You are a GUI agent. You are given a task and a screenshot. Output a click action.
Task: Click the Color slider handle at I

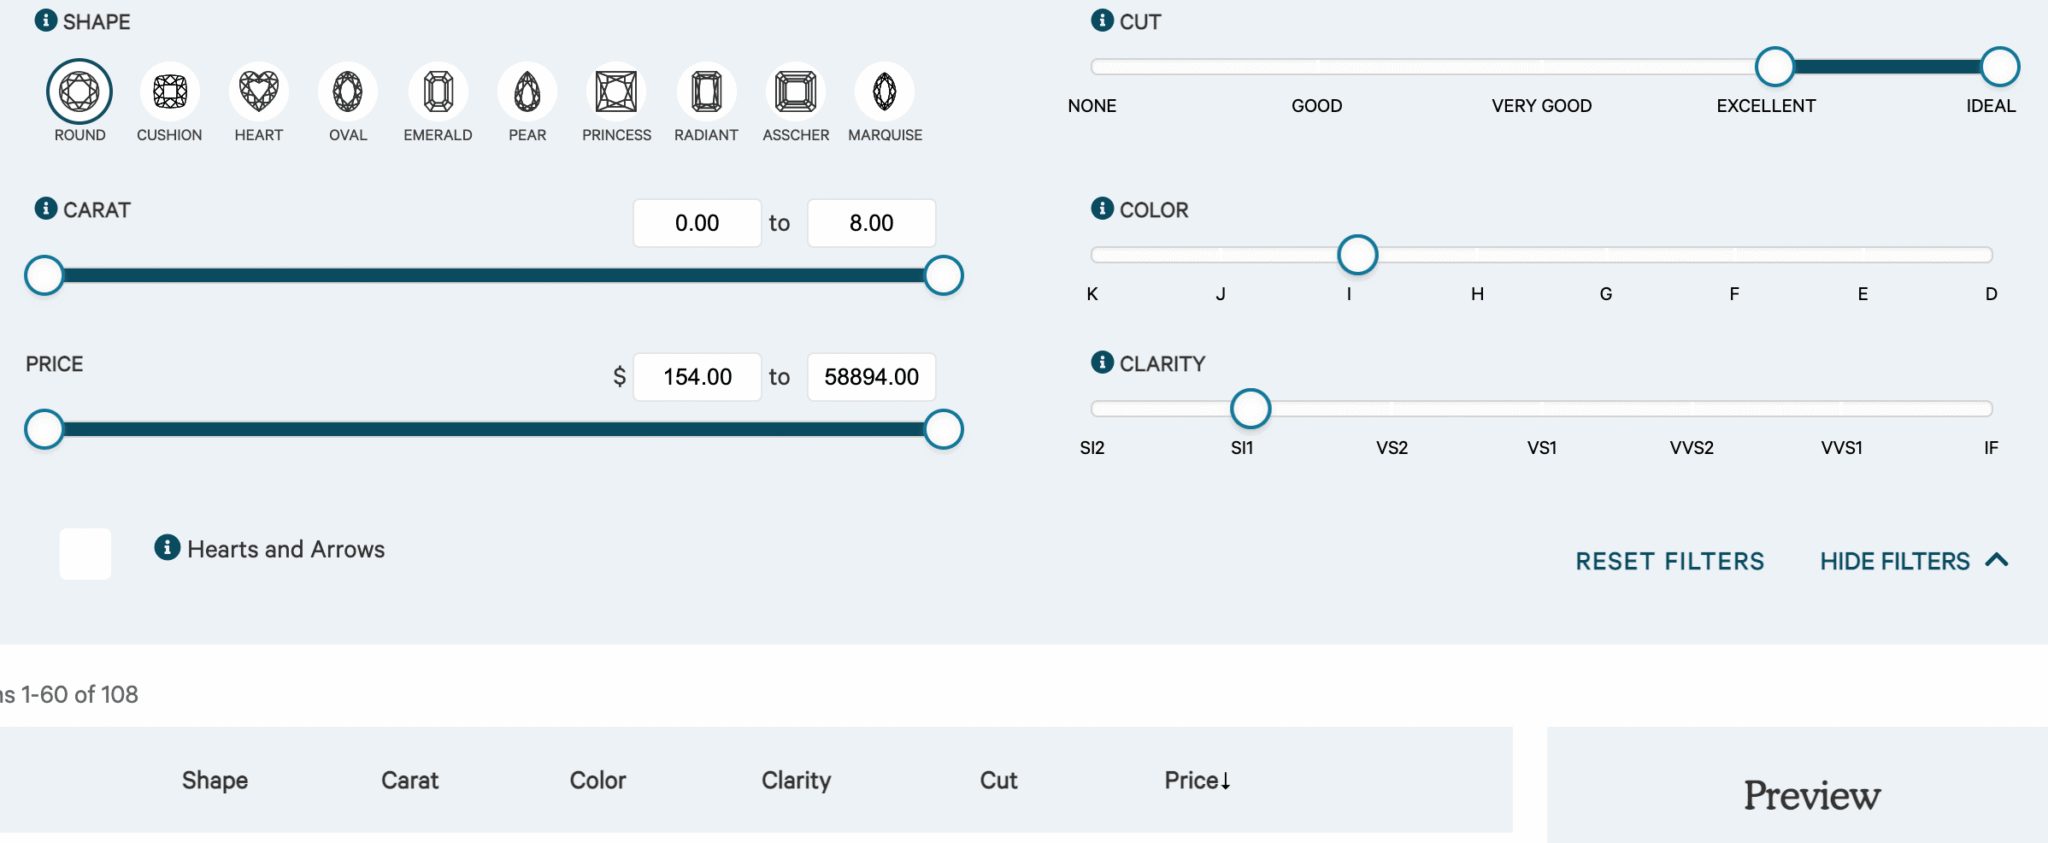point(1357,255)
